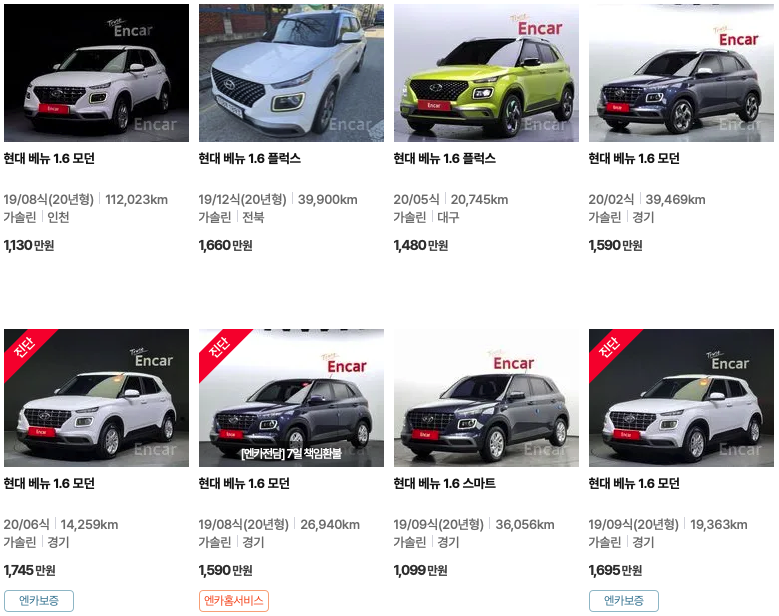Open title 현대 베뉴 1.6 스마트
This screenshot has width=779, height=616.
point(444,483)
